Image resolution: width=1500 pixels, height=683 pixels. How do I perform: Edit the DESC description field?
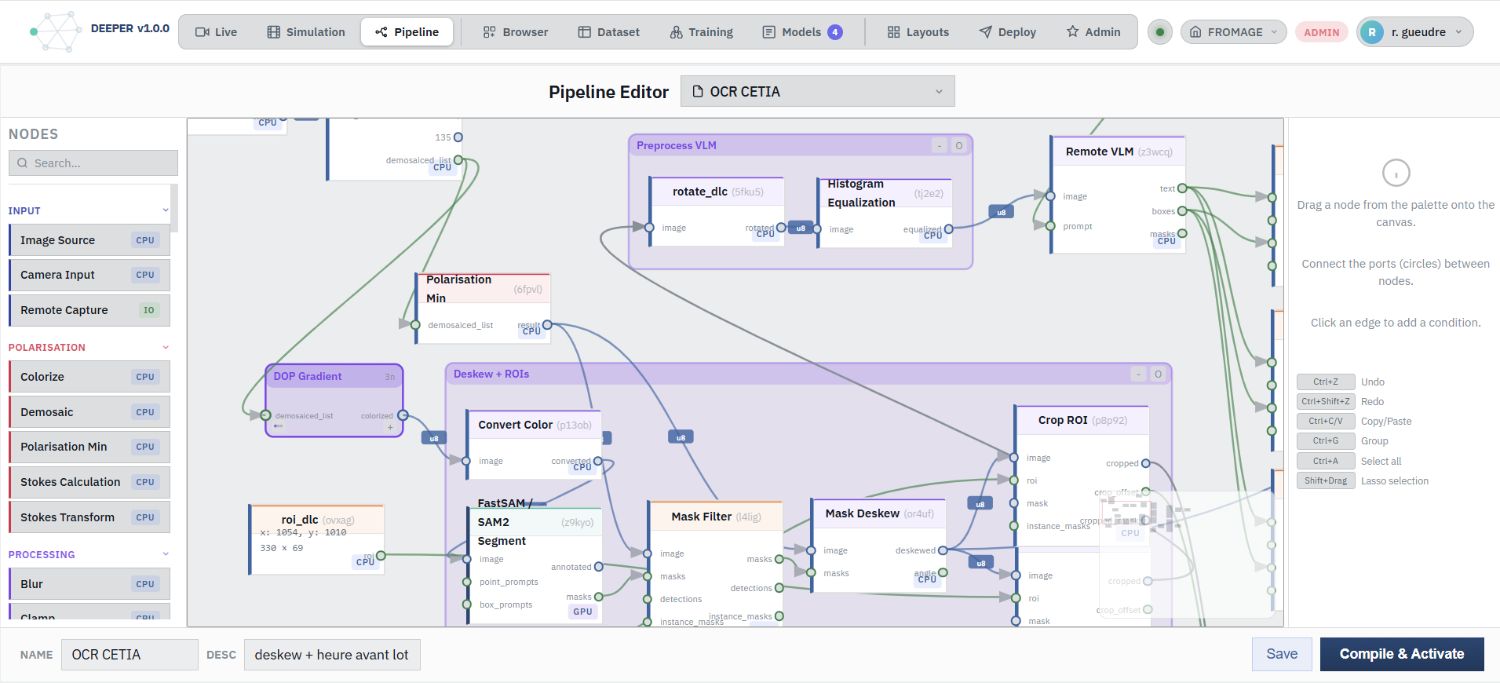[x=332, y=655]
